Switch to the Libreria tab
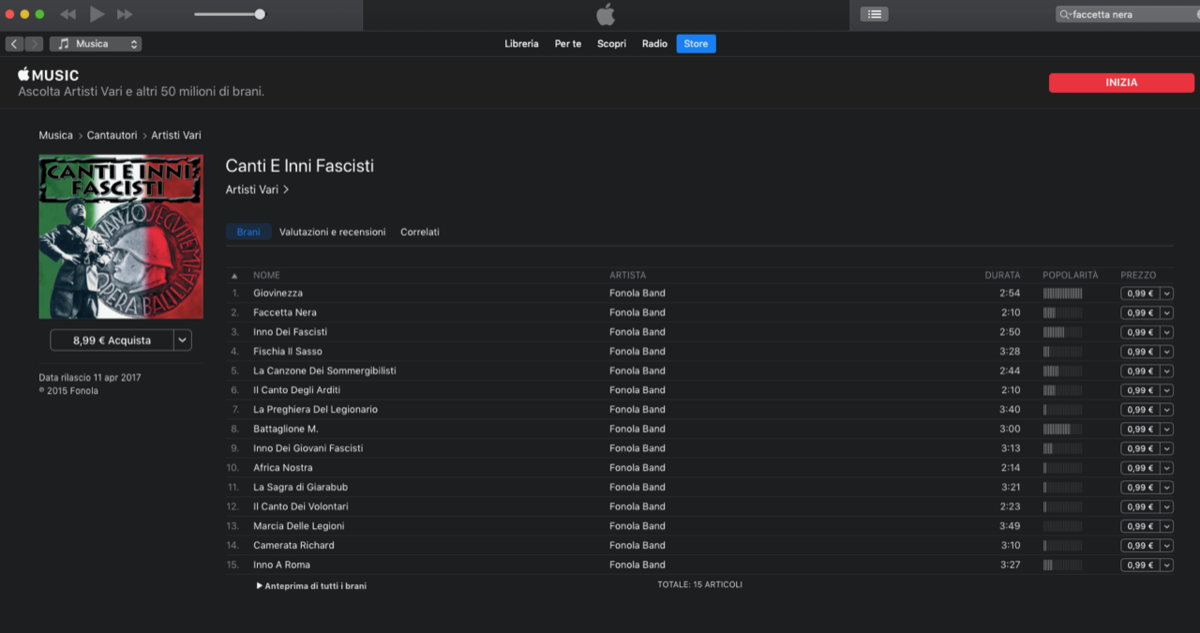 (522, 44)
